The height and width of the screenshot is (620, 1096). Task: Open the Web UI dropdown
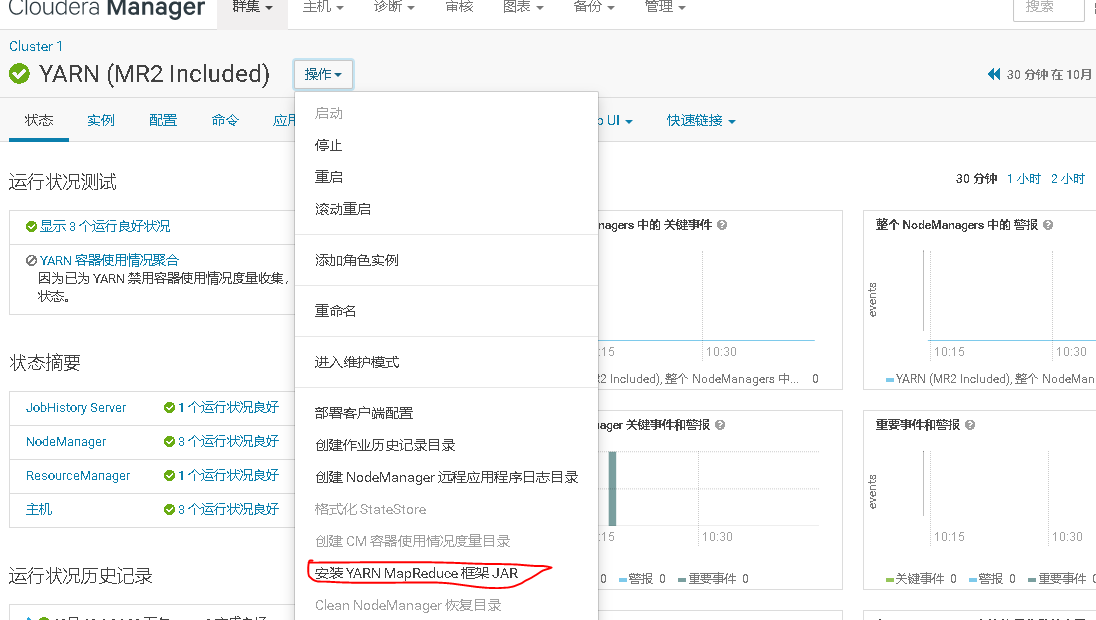(x=612, y=119)
